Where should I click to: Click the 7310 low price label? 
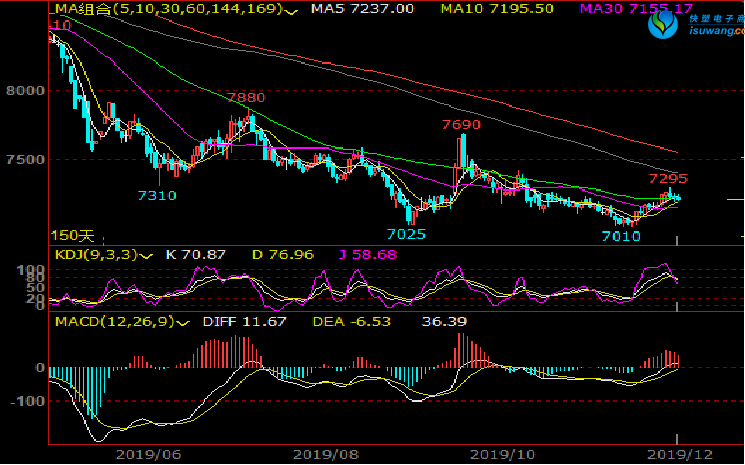point(157,196)
